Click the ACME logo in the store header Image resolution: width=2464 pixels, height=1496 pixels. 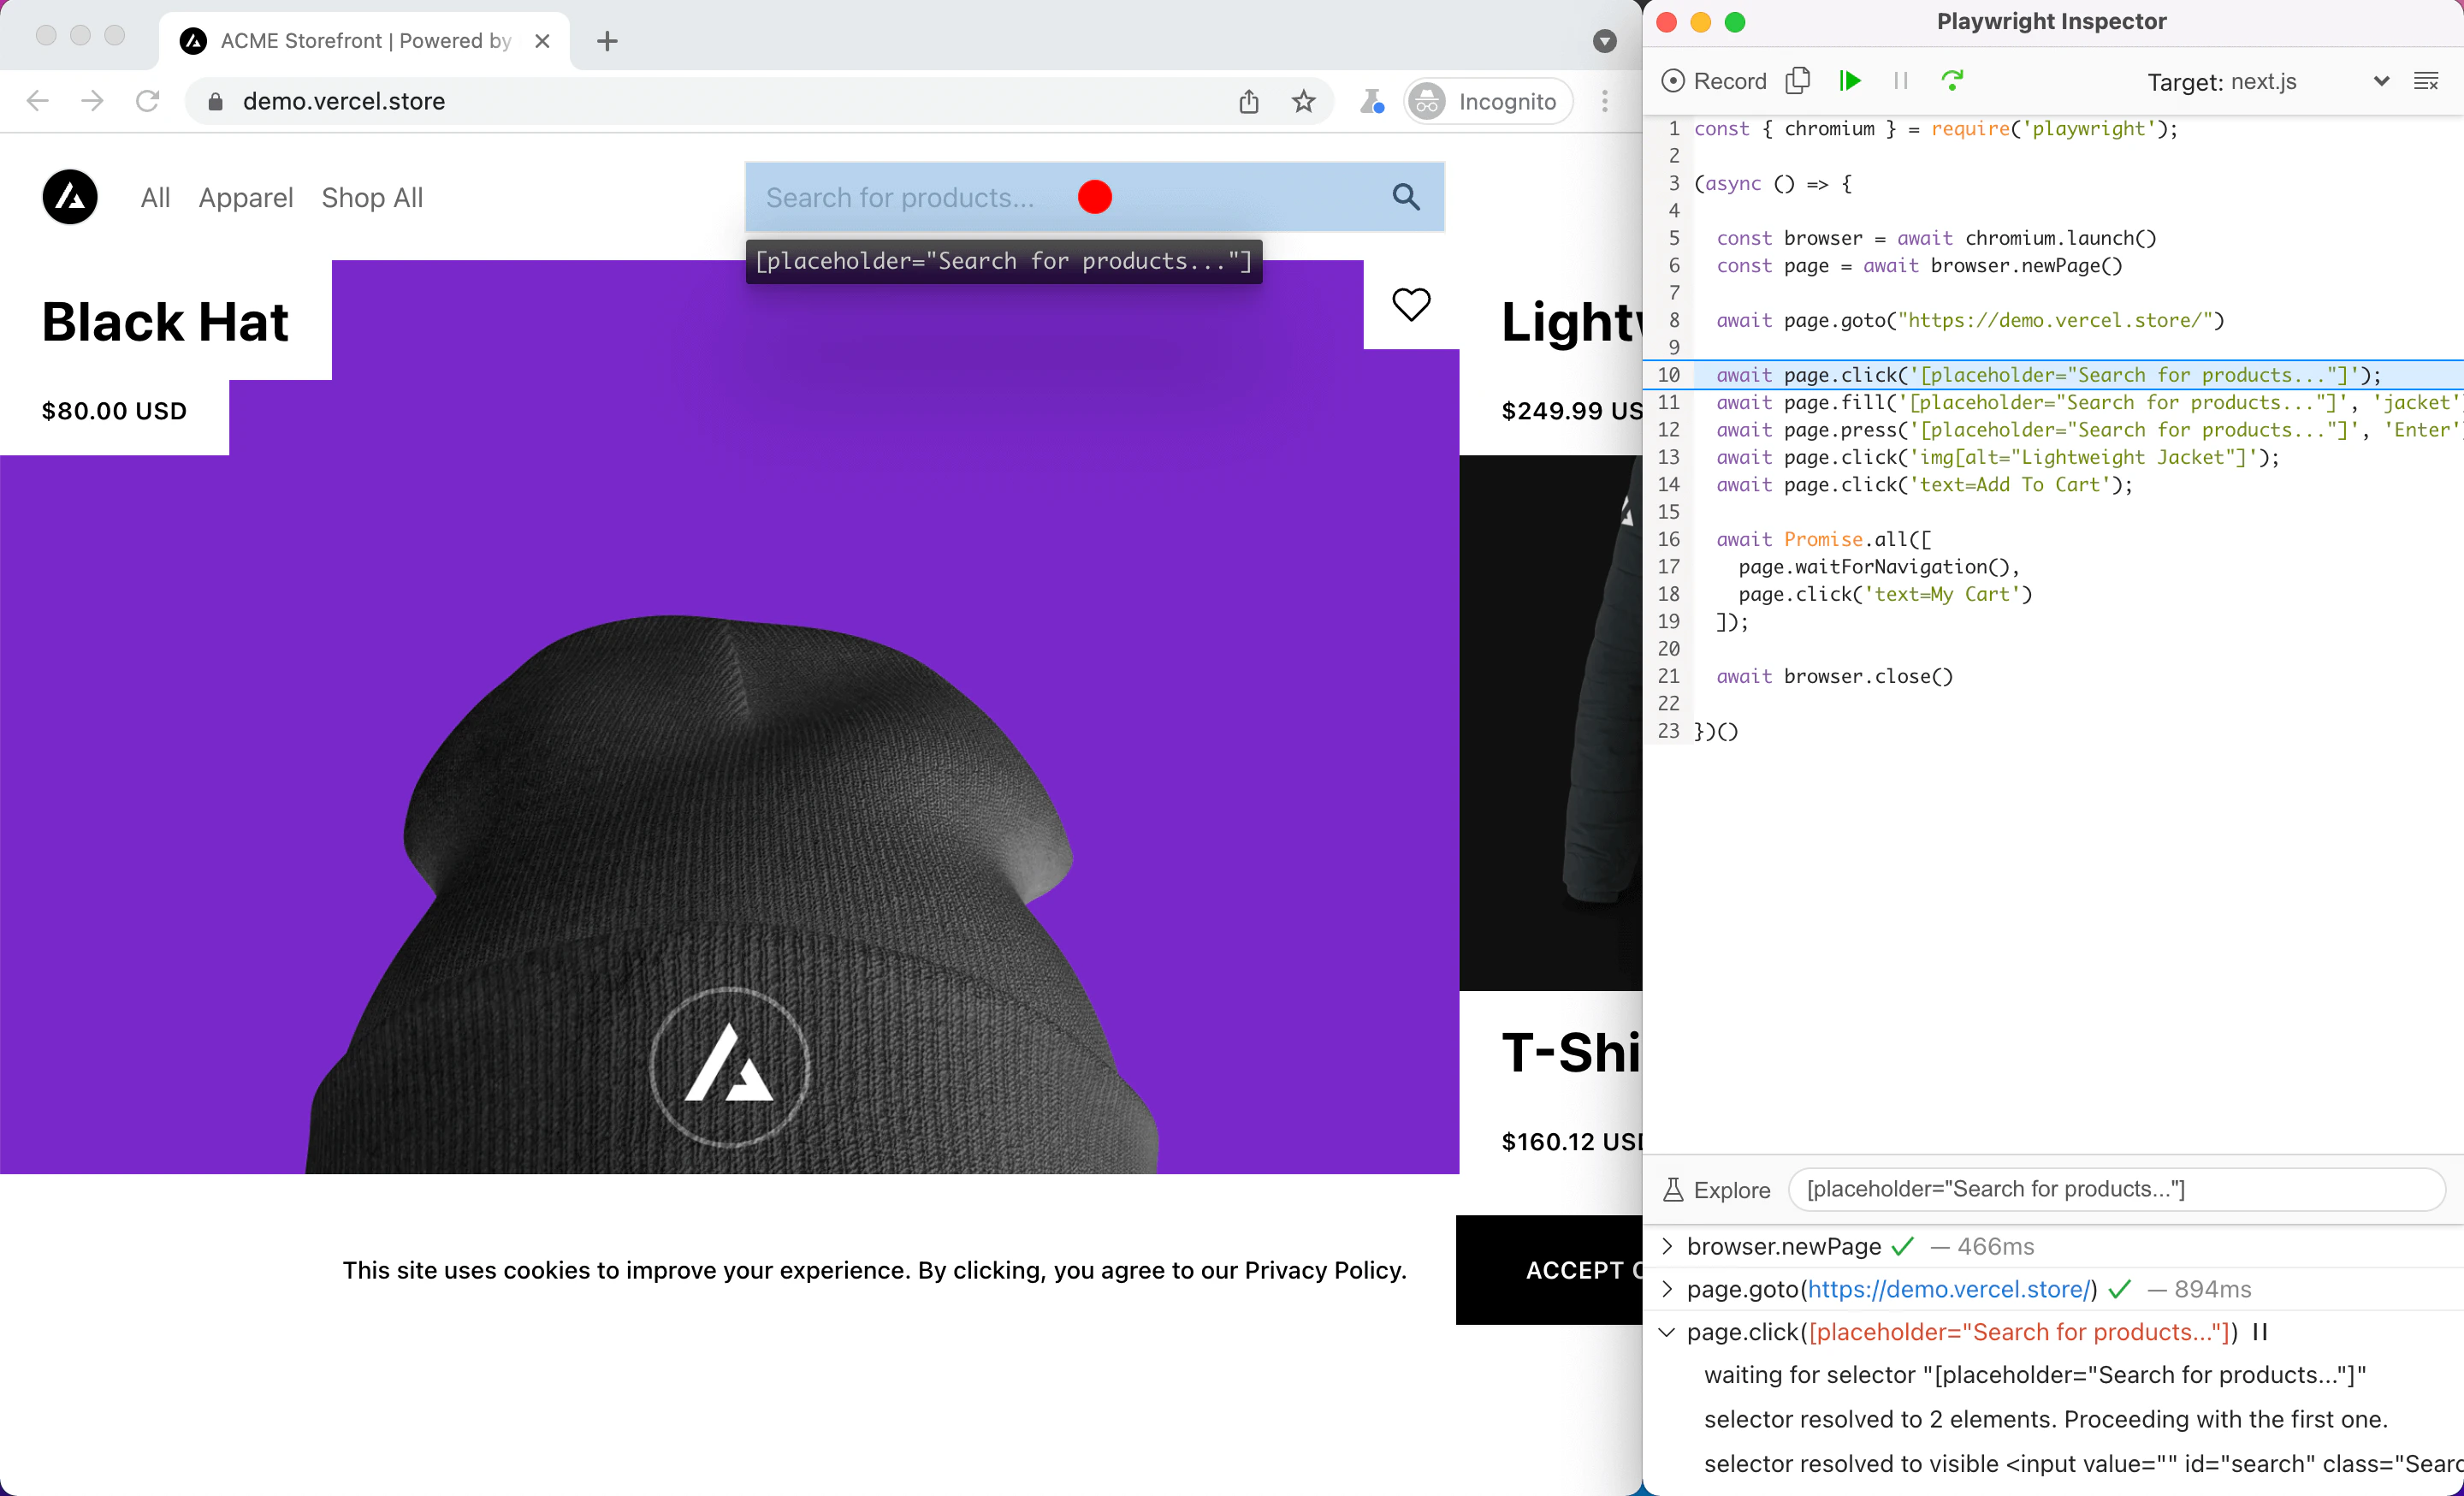(x=70, y=197)
